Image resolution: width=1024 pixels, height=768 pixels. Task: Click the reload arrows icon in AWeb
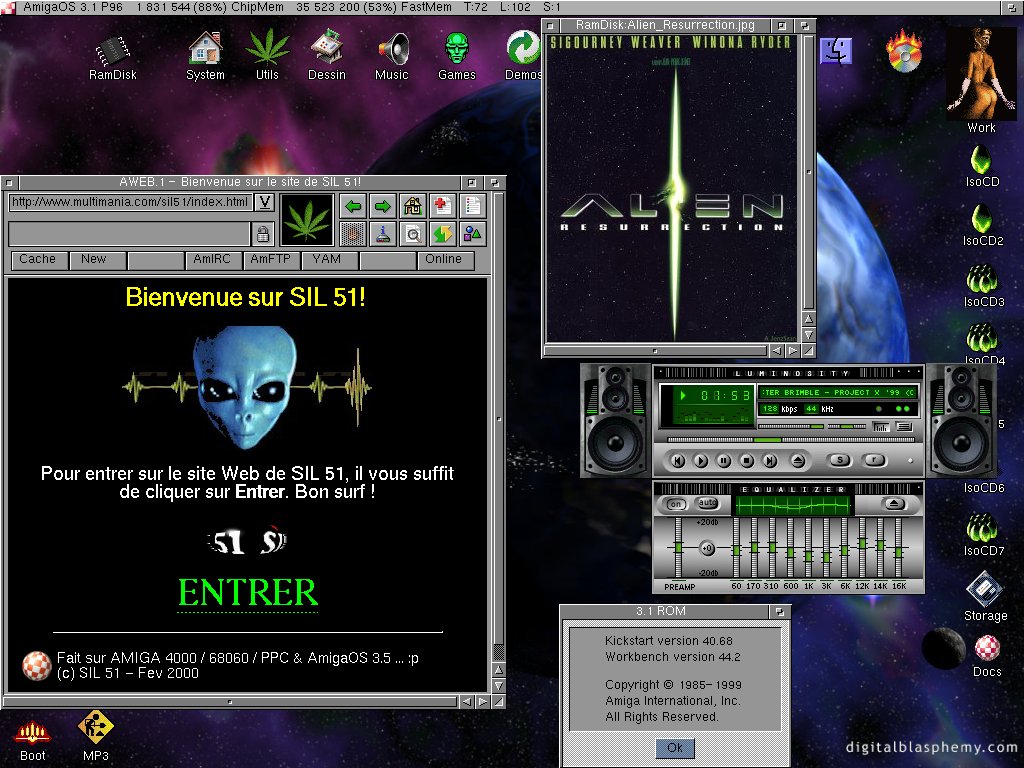[442, 235]
